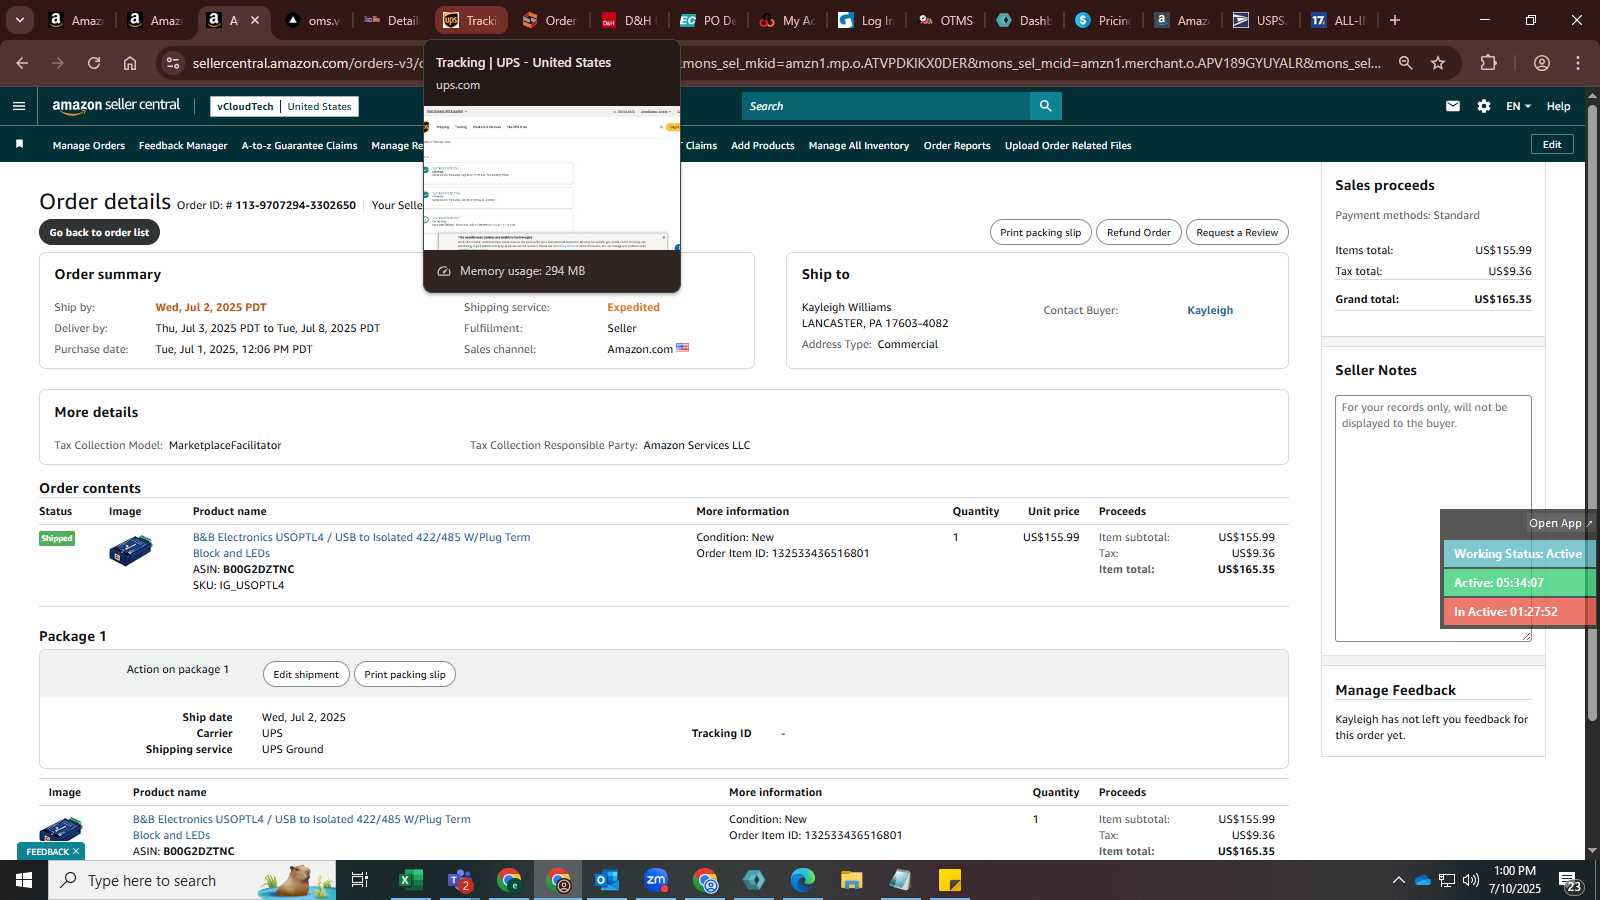
Task: Go to browser home icon
Action: click(x=130, y=63)
